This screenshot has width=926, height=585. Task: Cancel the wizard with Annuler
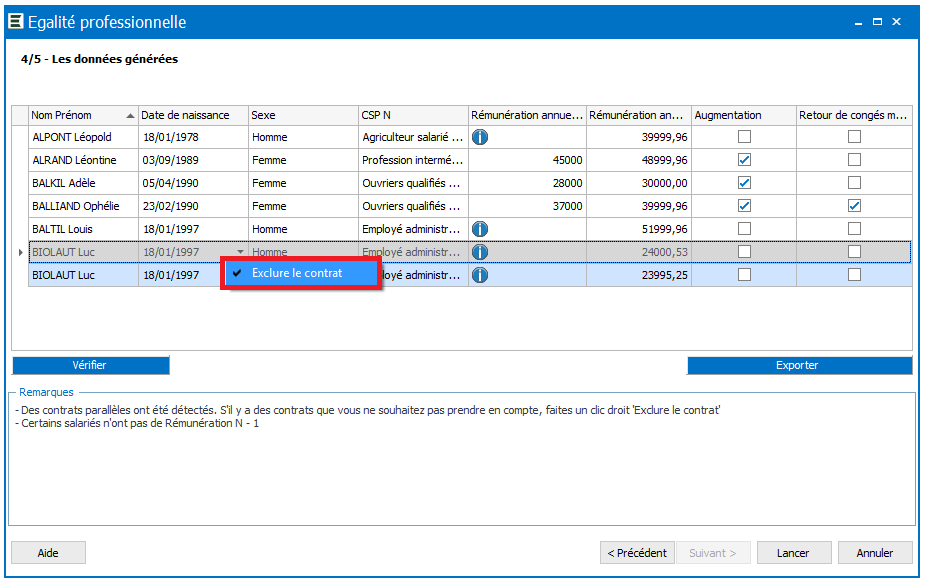pyautogui.click(x=875, y=553)
